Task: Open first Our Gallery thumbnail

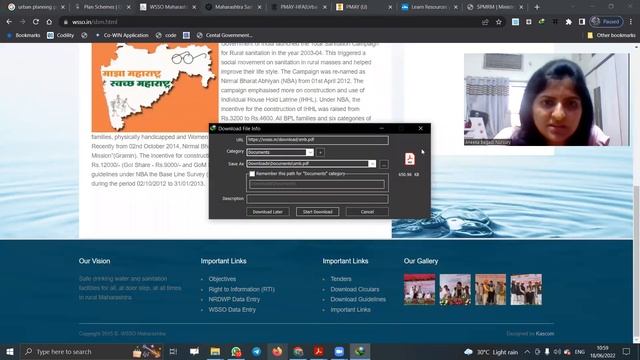Action: coord(420,289)
